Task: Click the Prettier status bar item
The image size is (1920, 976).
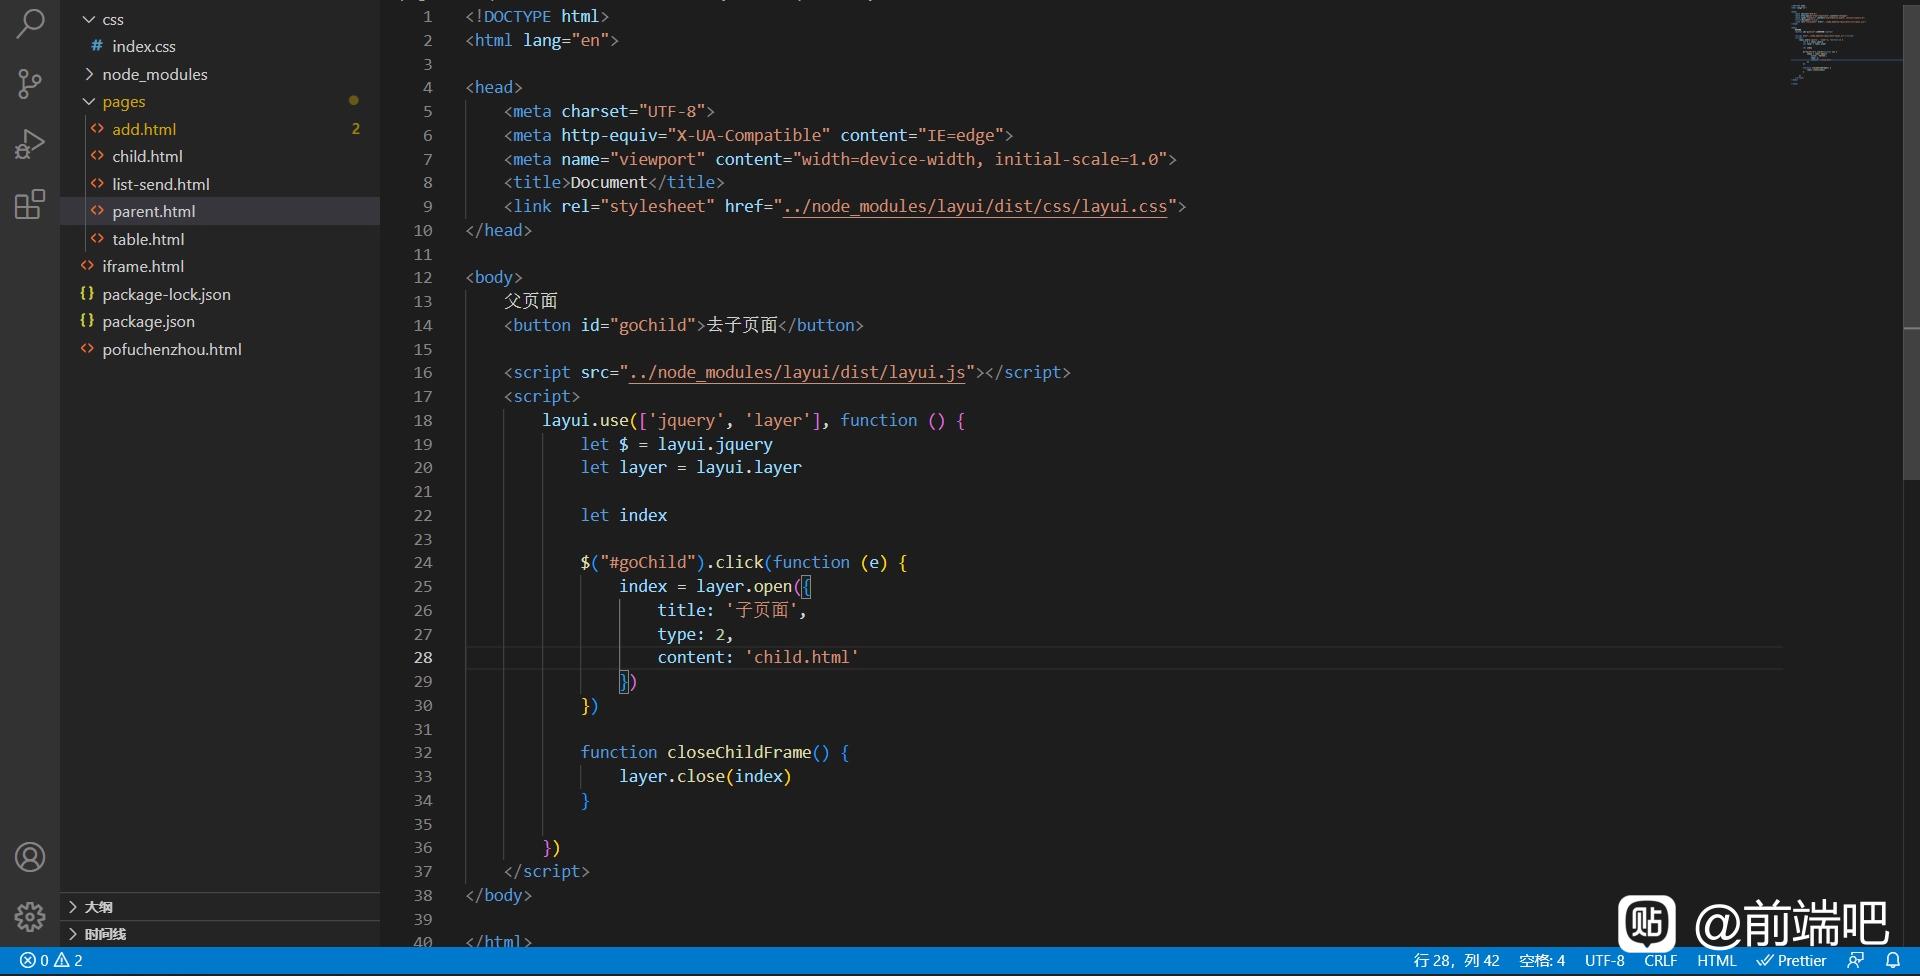Action: click(x=1791, y=961)
